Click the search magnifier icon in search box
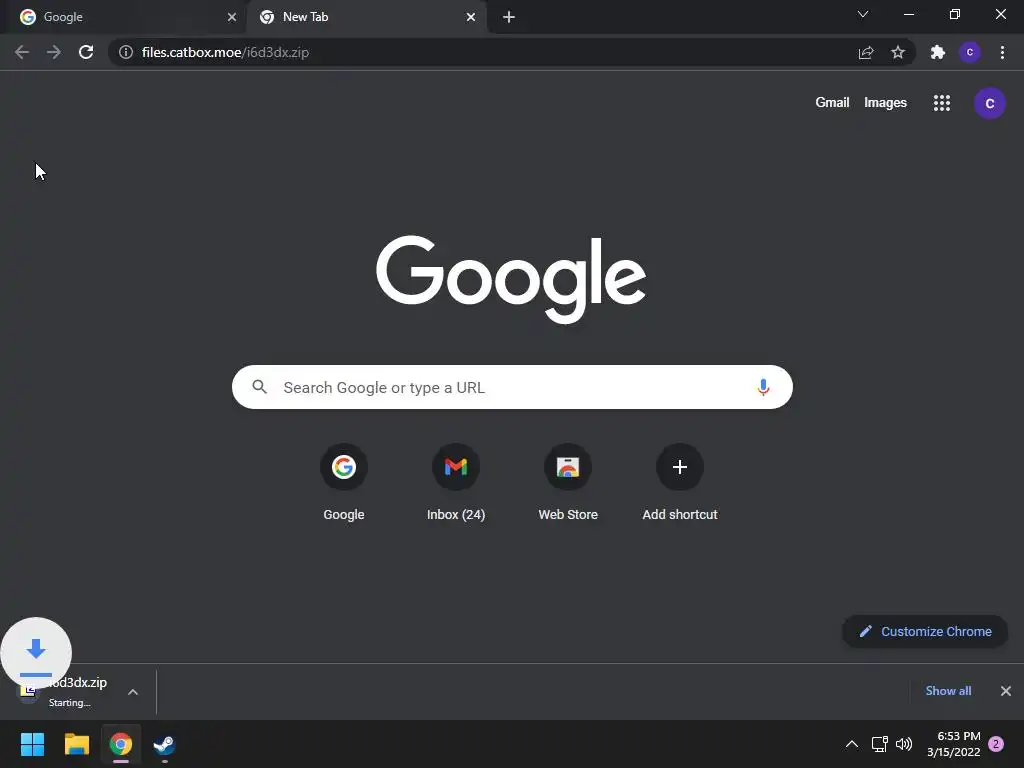This screenshot has width=1024, height=768. point(259,387)
